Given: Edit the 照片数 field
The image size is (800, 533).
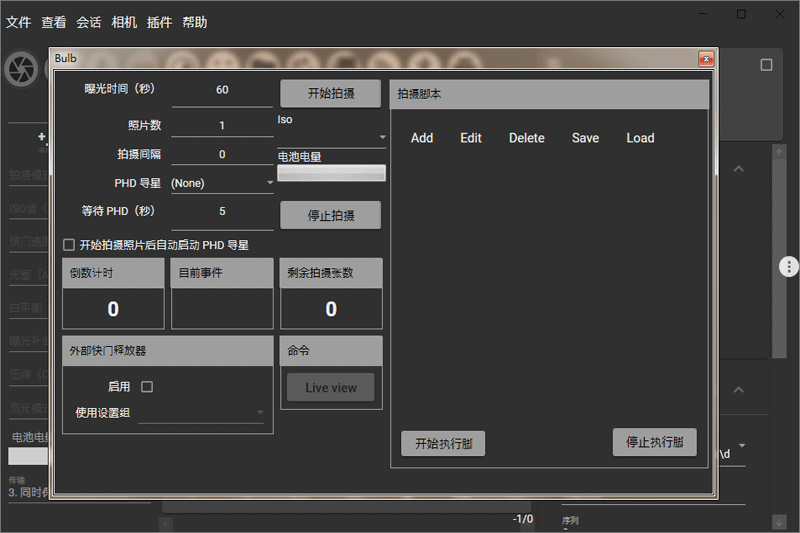Looking at the screenshot, I should pos(222,125).
